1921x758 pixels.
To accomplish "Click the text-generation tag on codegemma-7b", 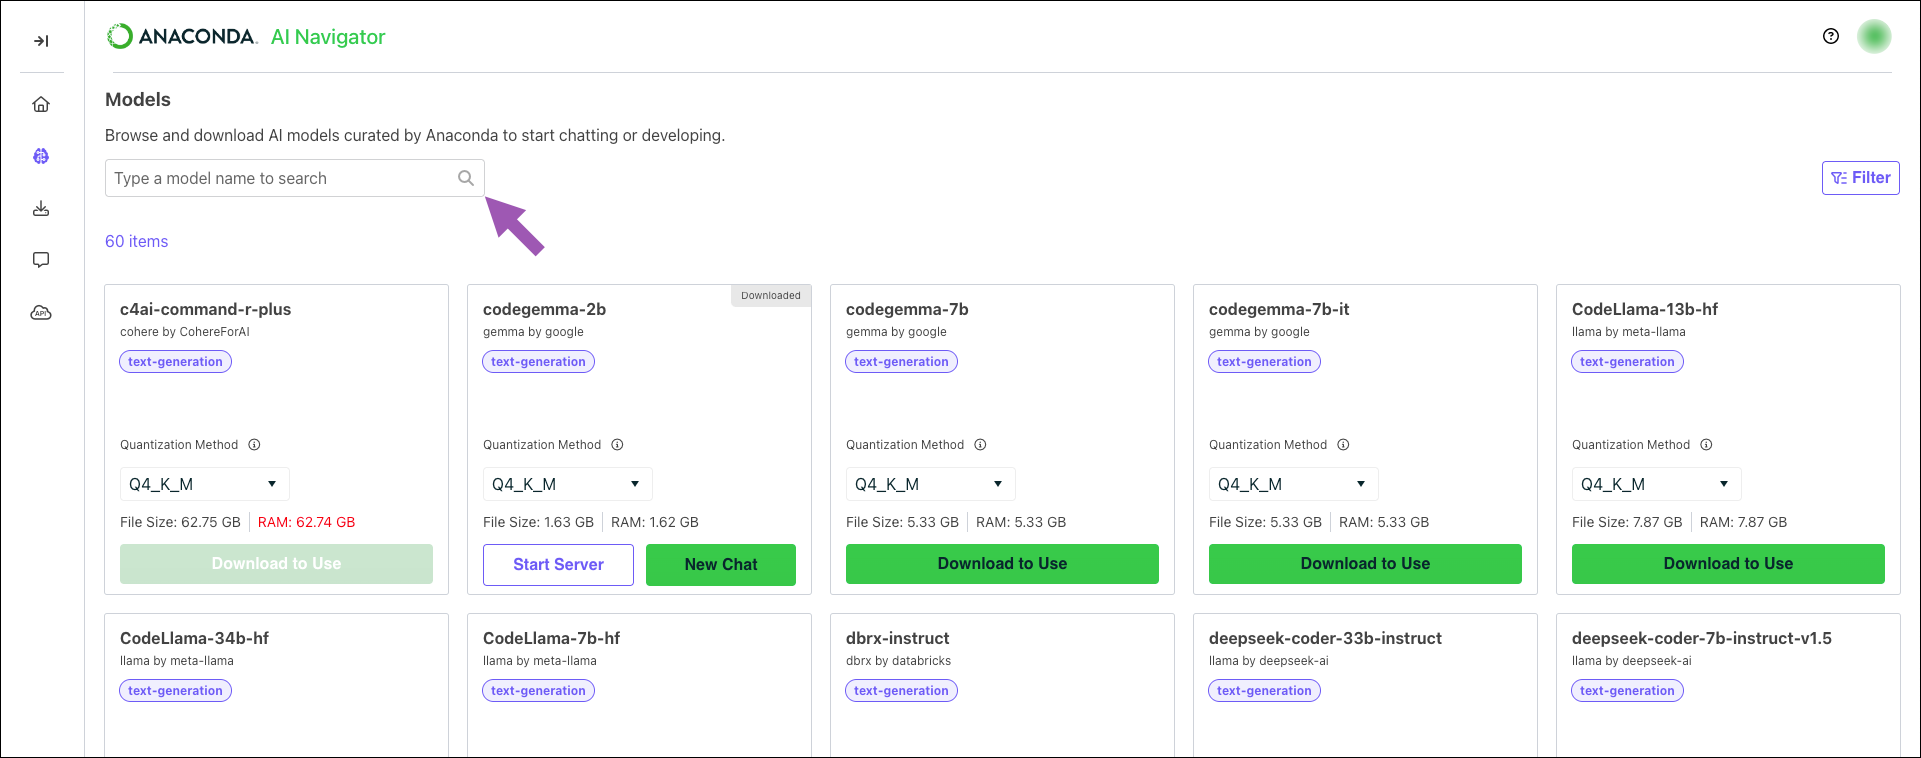I will (902, 362).
